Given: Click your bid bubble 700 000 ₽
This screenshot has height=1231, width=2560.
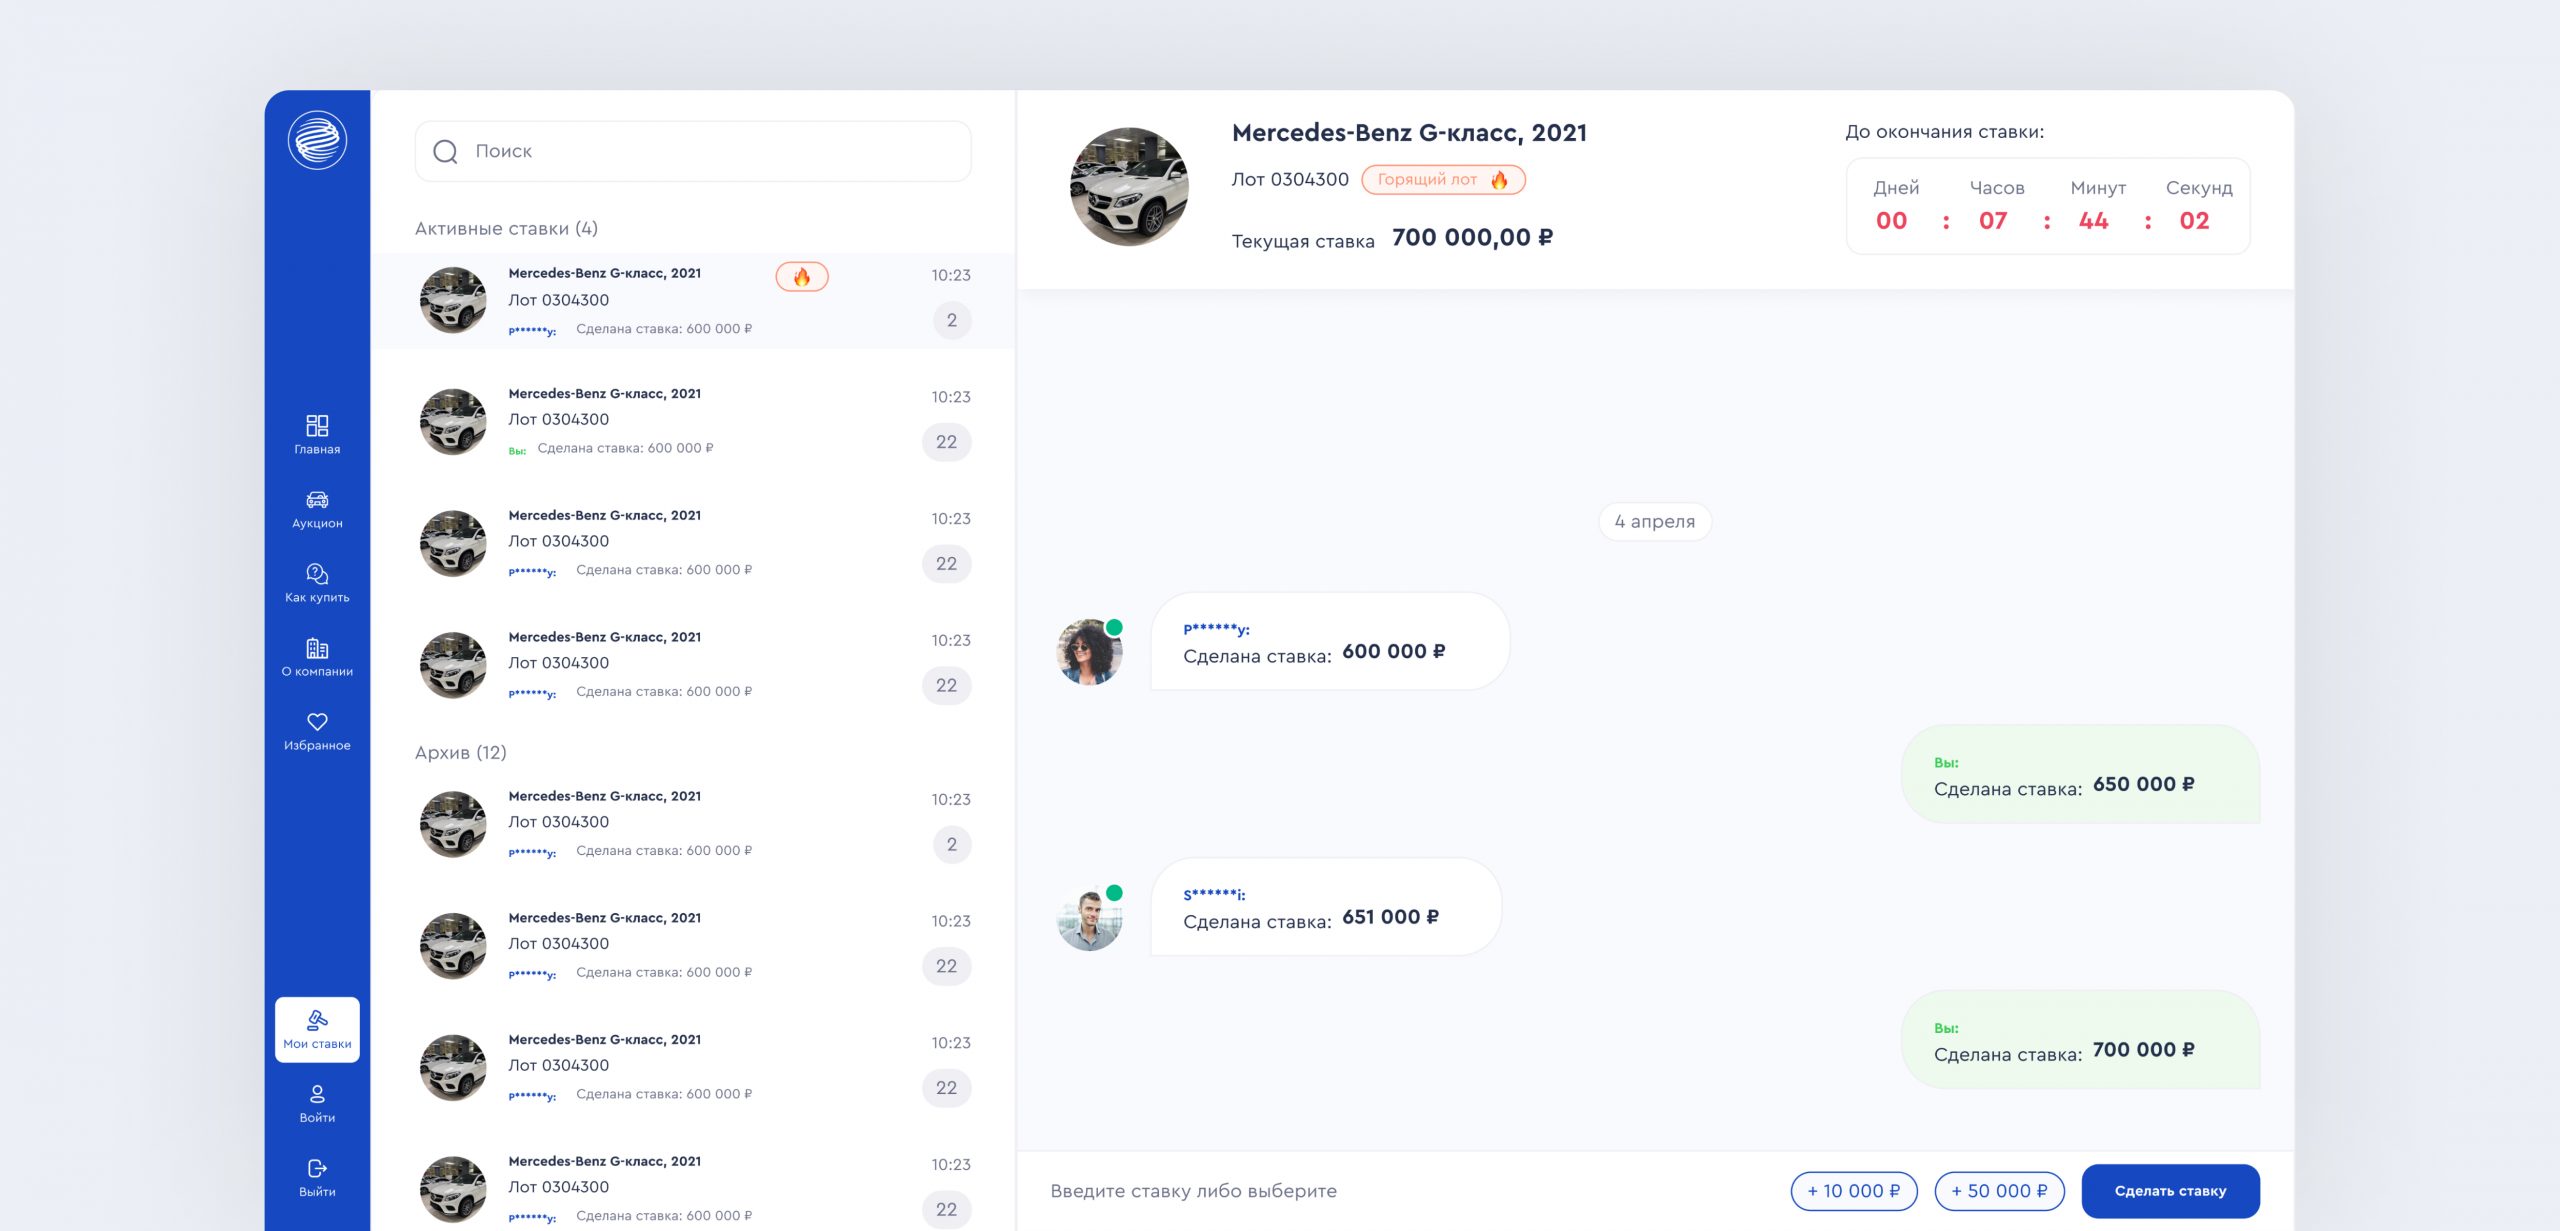Looking at the screenshot, I should coord(2080,1040).
